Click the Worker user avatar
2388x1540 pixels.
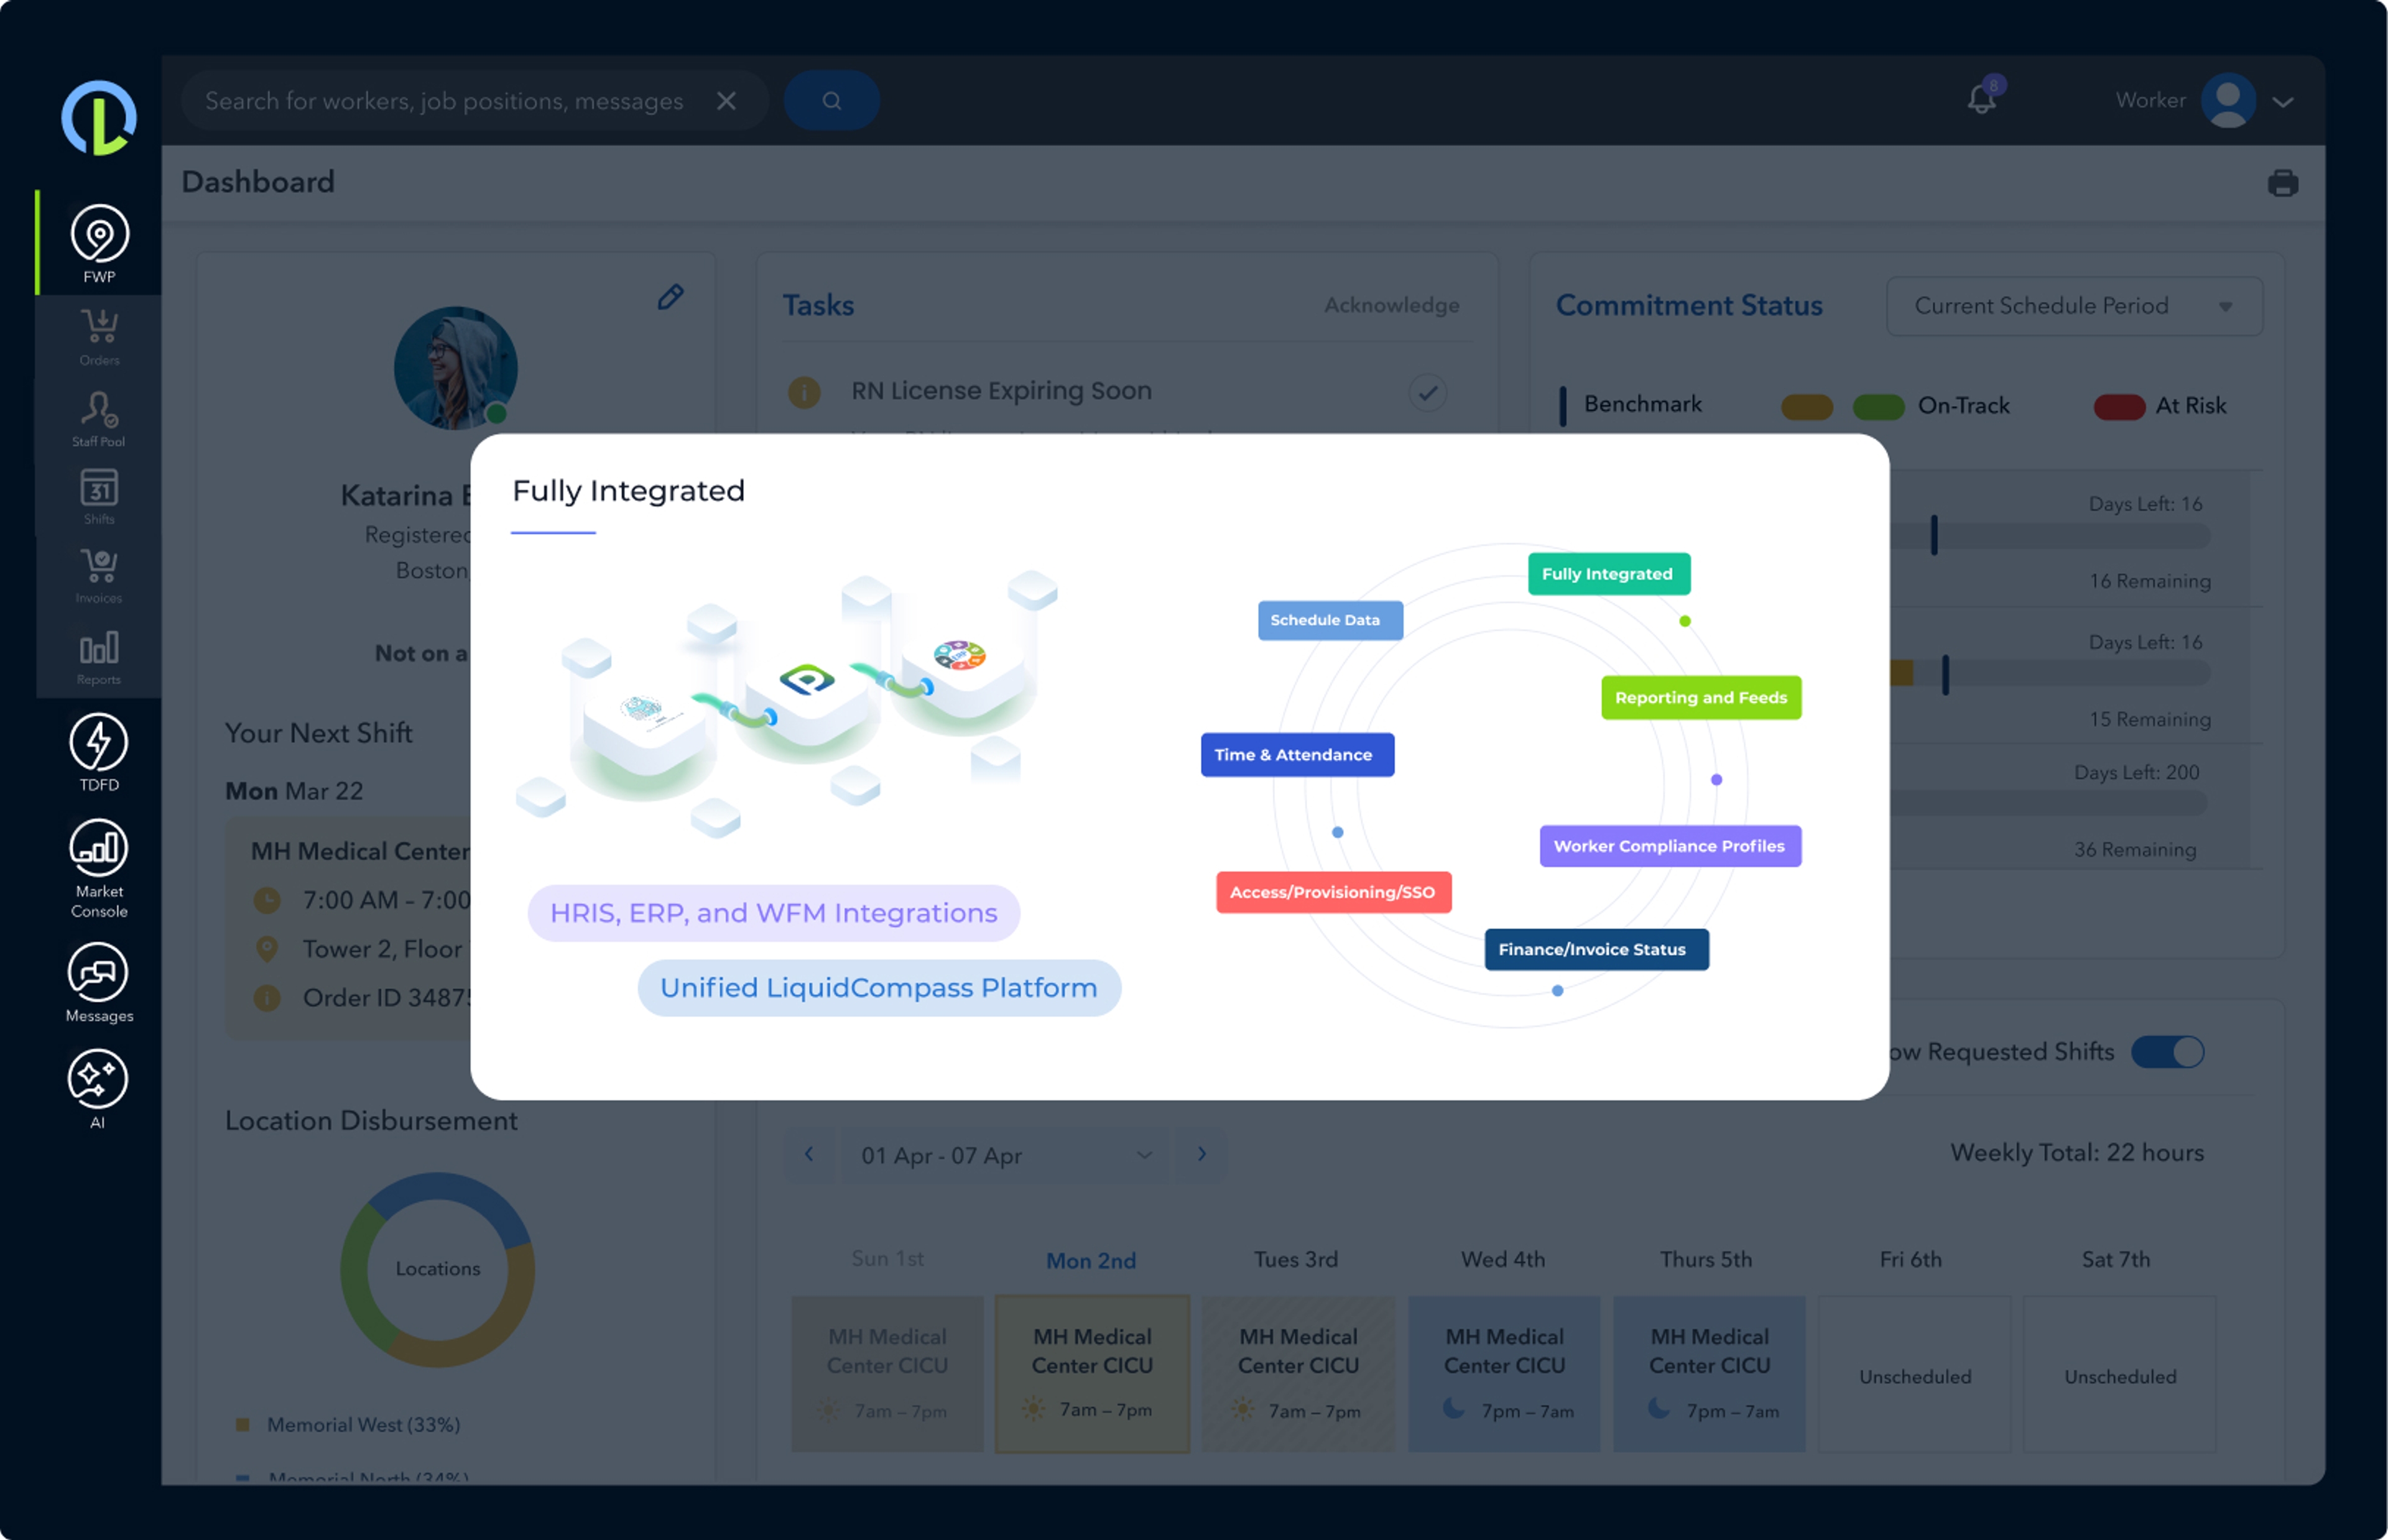pos(2229,100)
